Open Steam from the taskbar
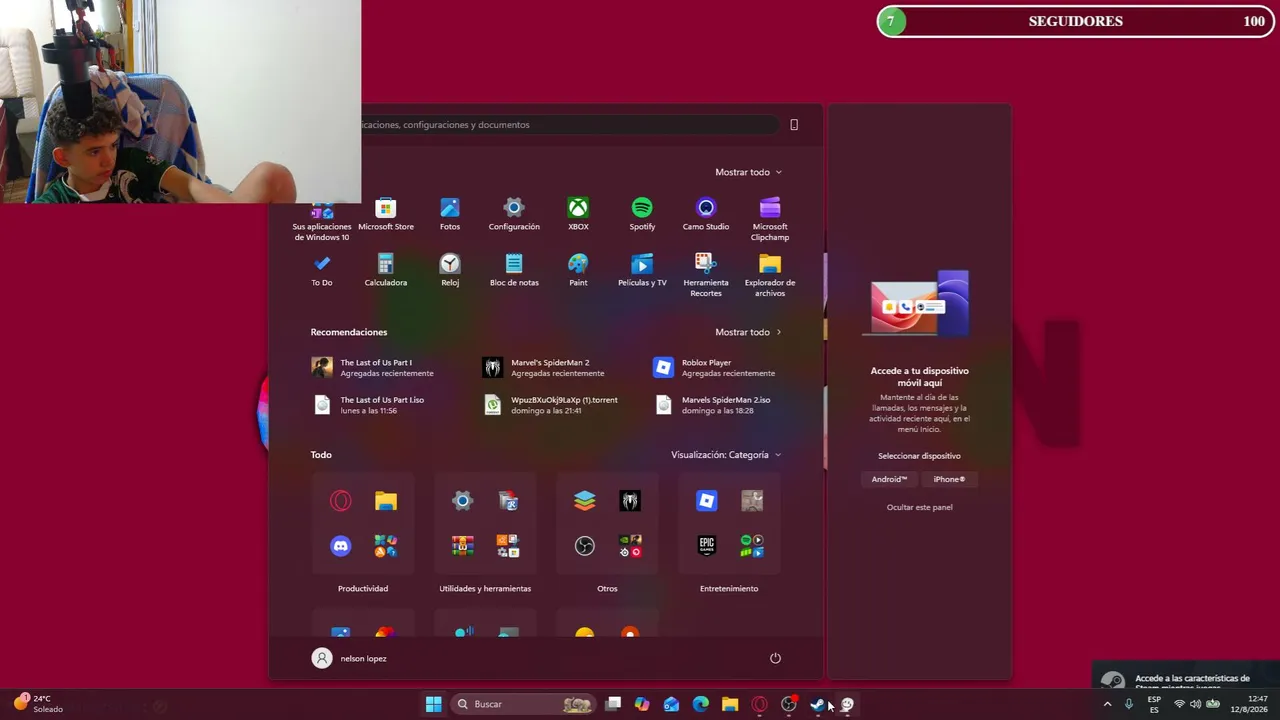Screen dimensions: 1280x720 point(818,704)
